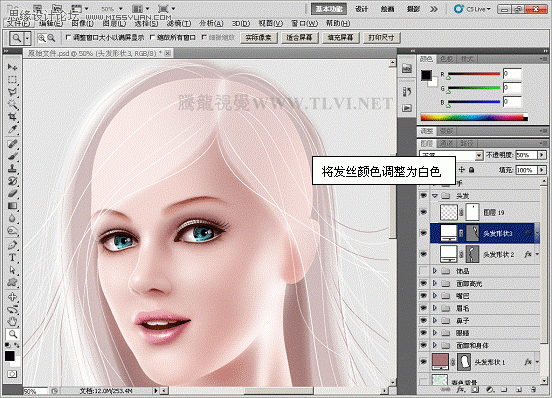
Task: Select the Eraser tool
Action: [12, 193]
